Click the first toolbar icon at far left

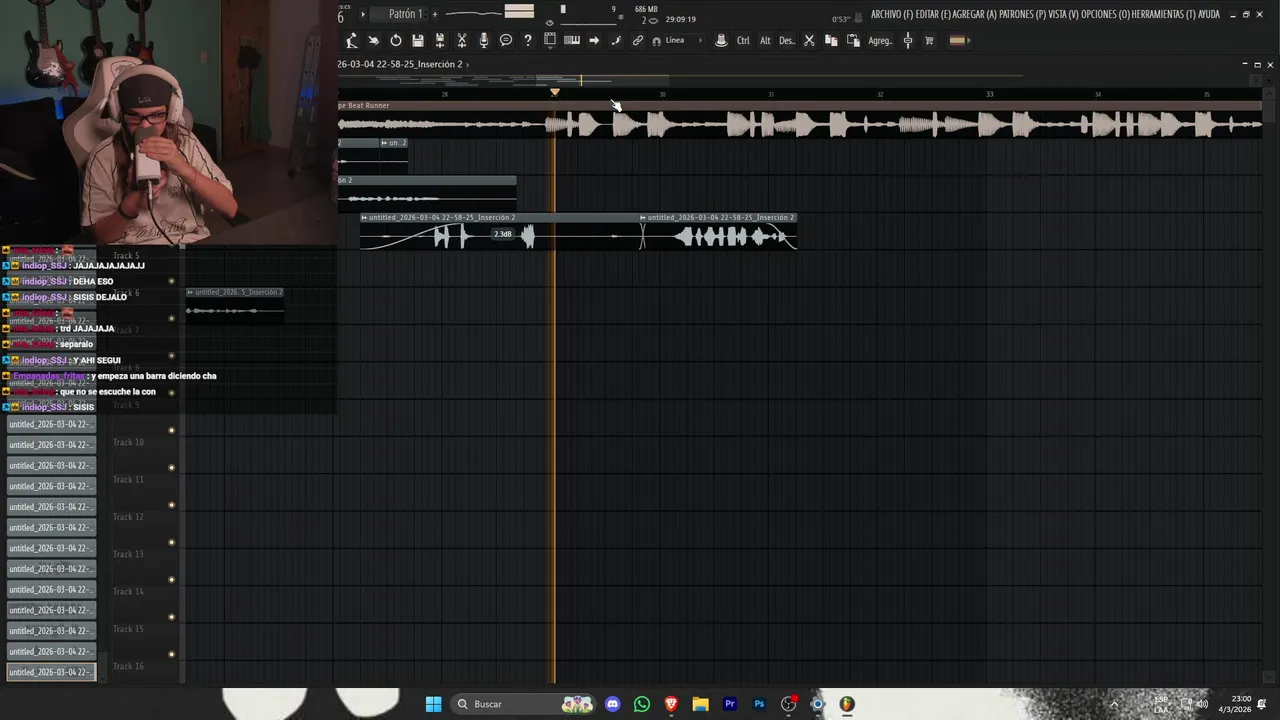[352, 41]
